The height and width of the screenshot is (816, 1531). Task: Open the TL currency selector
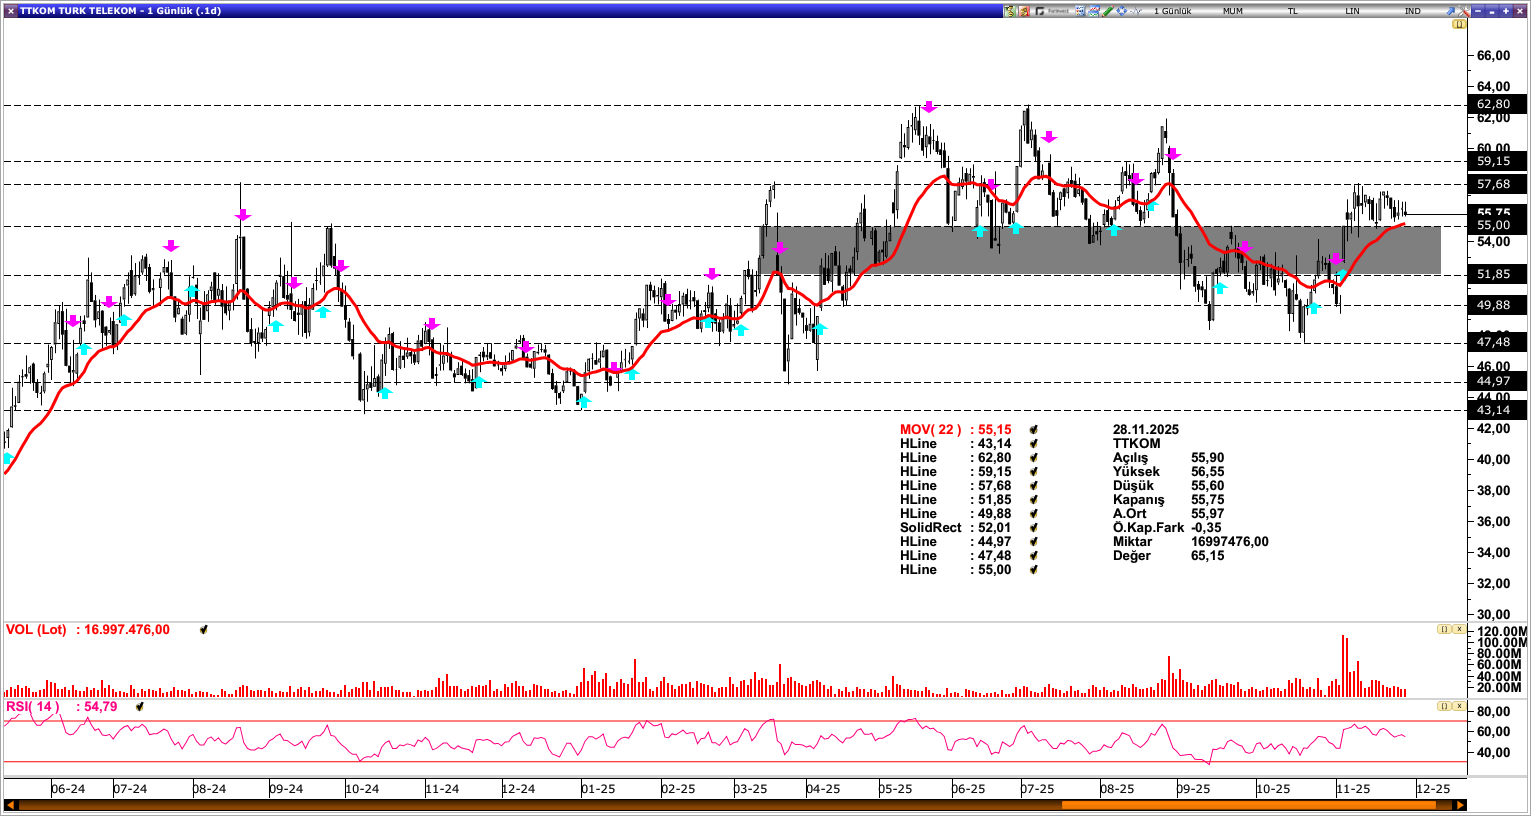pos(1292,11)
